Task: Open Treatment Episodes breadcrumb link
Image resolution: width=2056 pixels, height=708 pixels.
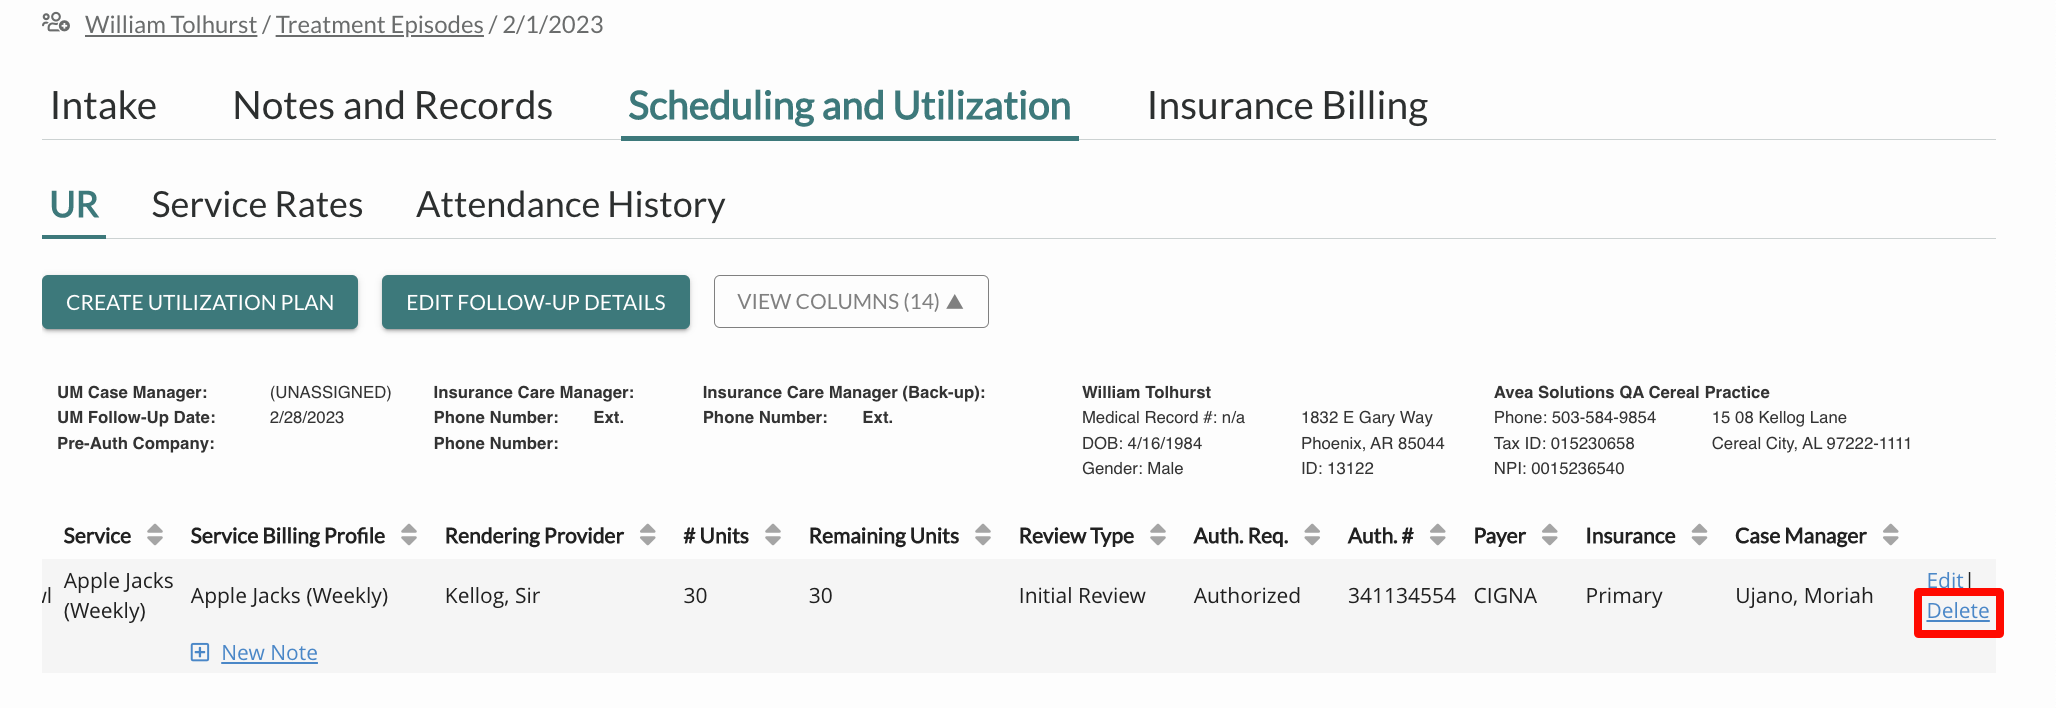Action: (379, 24)
